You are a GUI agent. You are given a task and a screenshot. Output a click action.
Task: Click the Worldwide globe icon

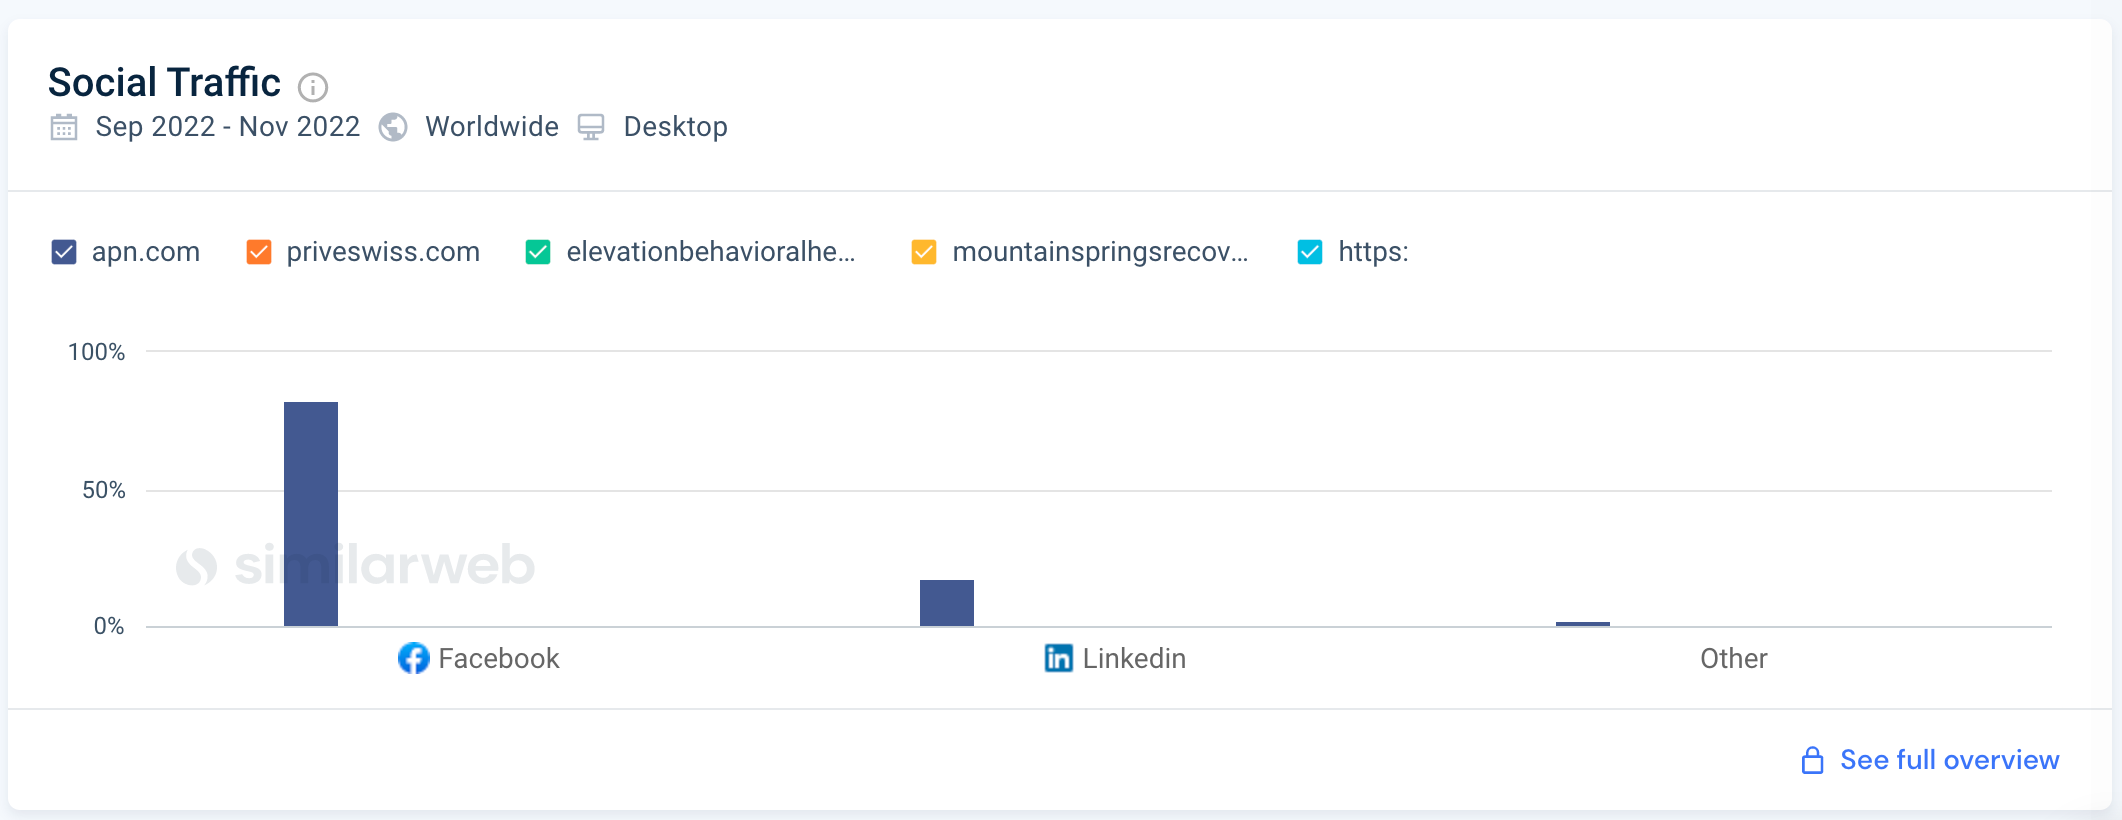(393, 127)
